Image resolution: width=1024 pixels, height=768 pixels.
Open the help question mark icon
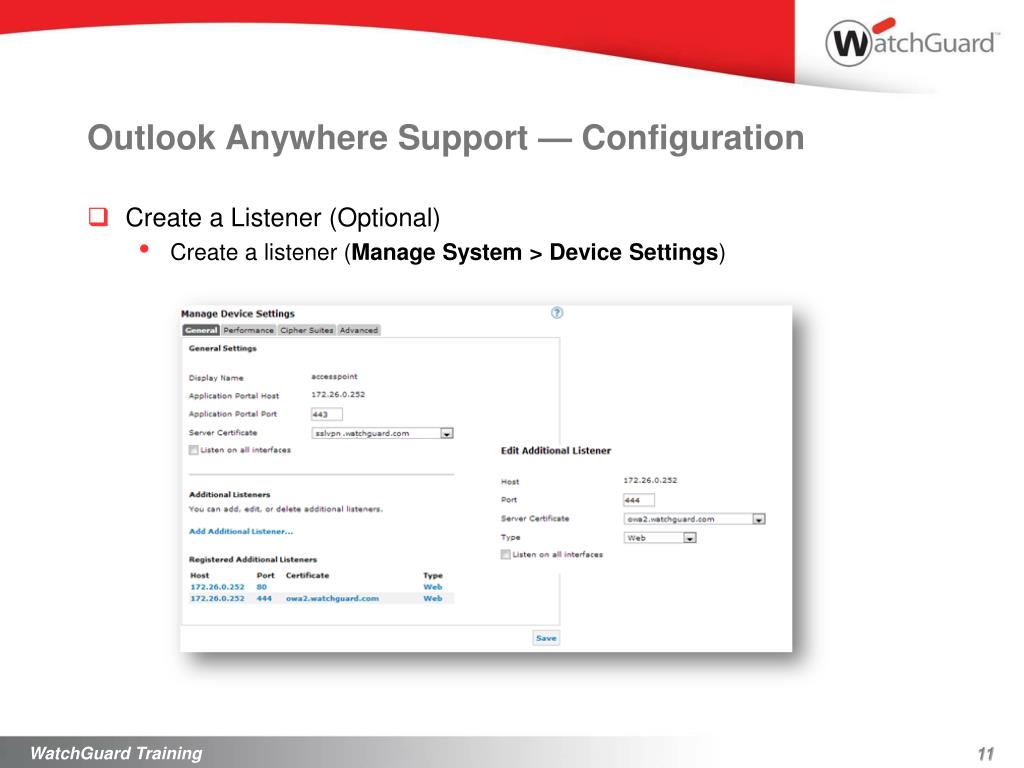click(x=556, y=313)
